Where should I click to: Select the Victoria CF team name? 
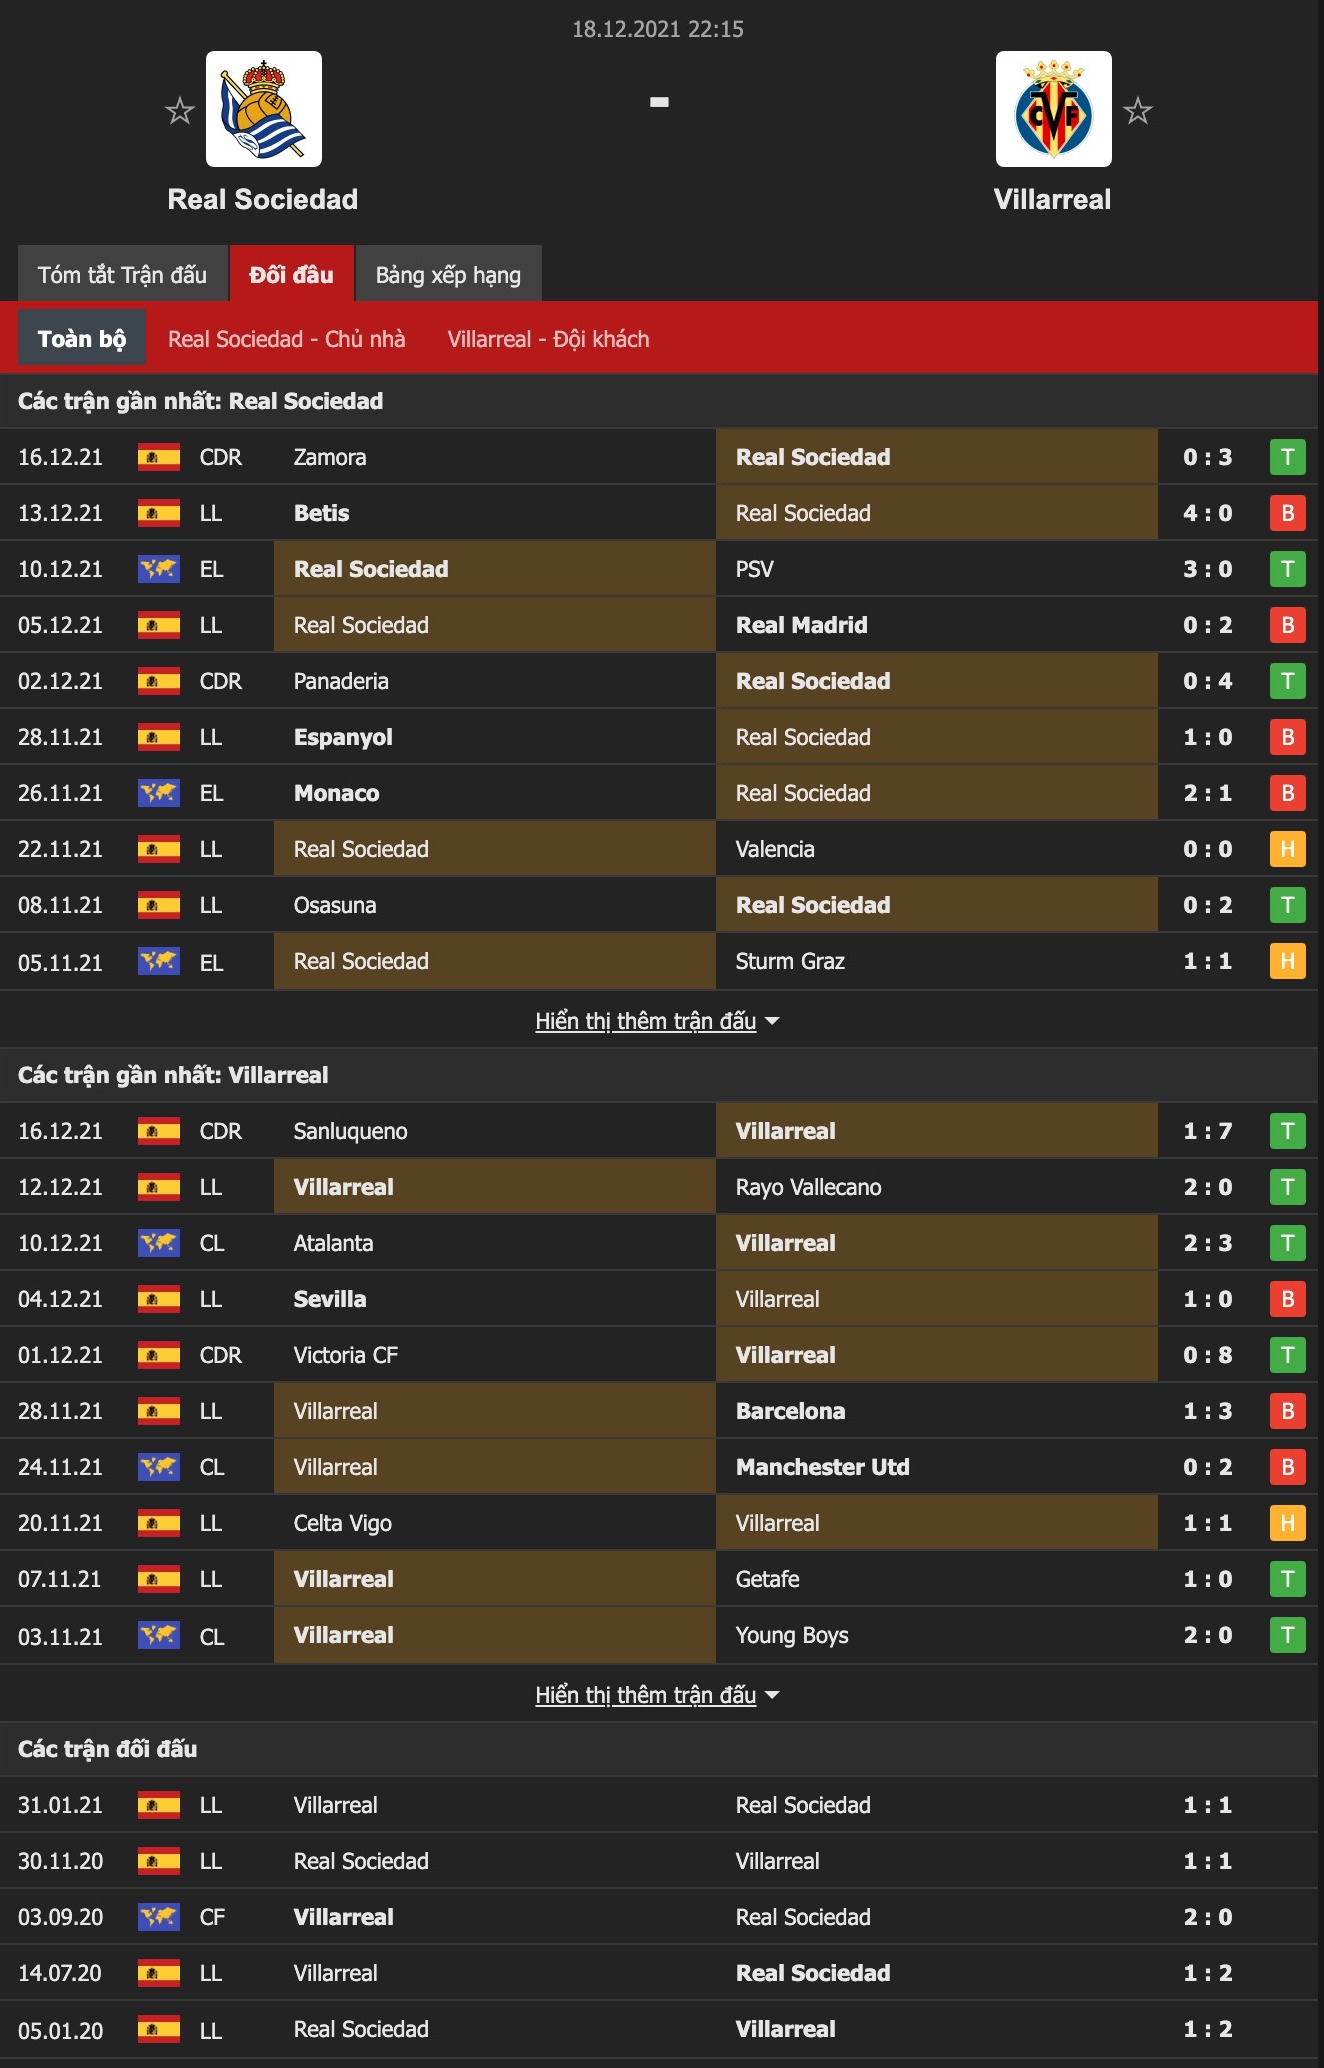[346, 1355]
